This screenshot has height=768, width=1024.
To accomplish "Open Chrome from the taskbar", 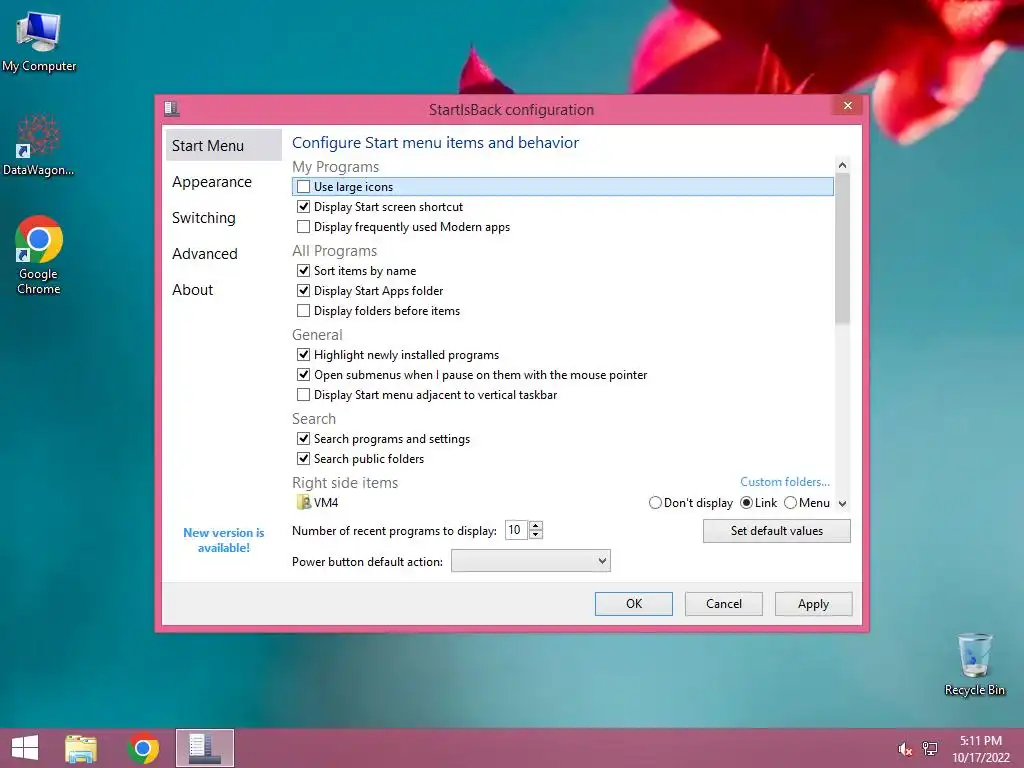I will tap(143, 748).
